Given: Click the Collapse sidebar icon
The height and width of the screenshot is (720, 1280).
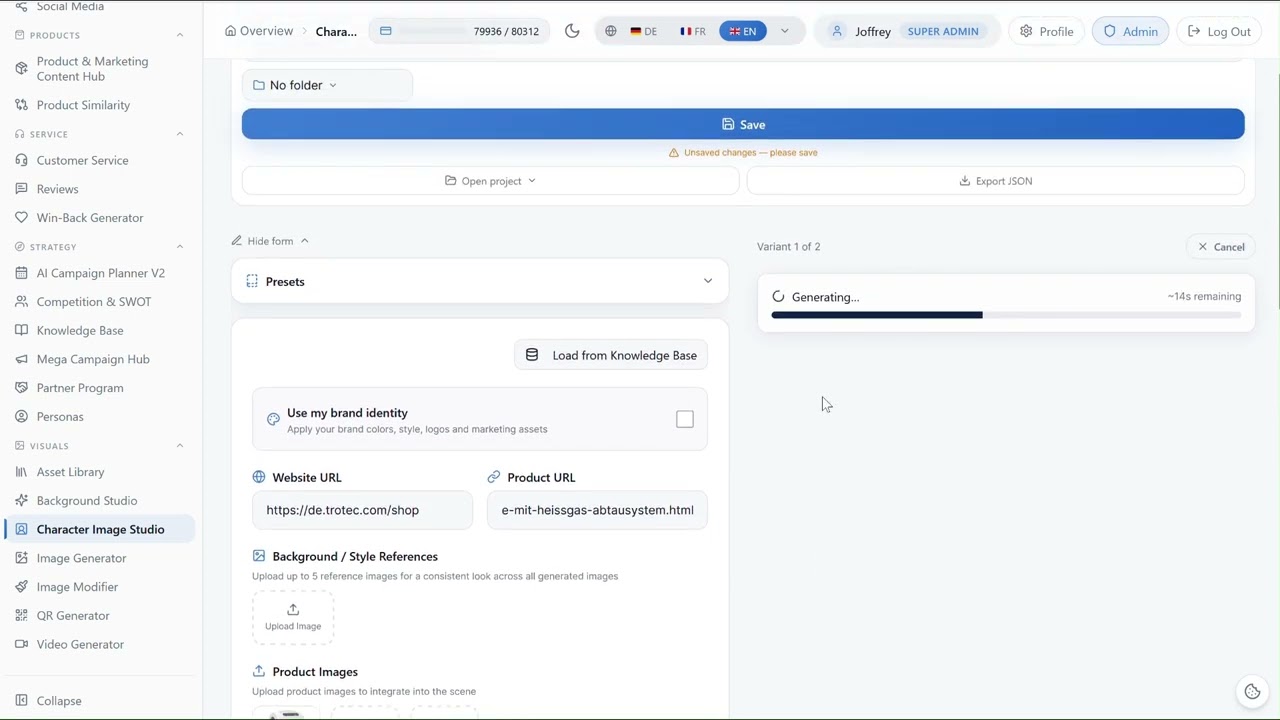Looking at the screenshot, I should [22, 701].
